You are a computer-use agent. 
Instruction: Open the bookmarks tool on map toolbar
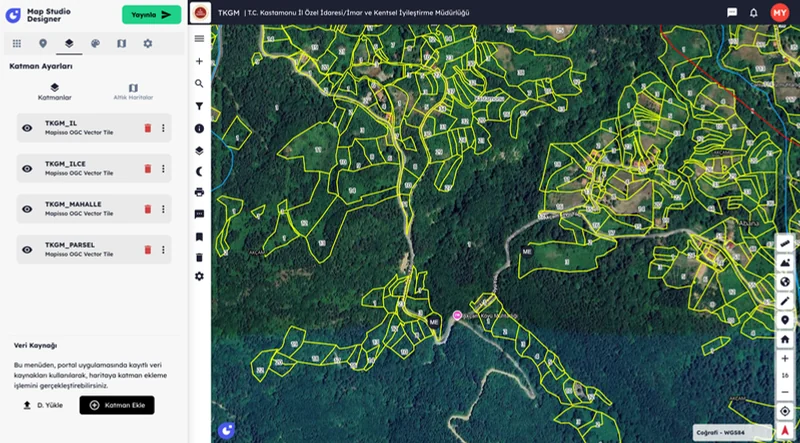[199, 237]
